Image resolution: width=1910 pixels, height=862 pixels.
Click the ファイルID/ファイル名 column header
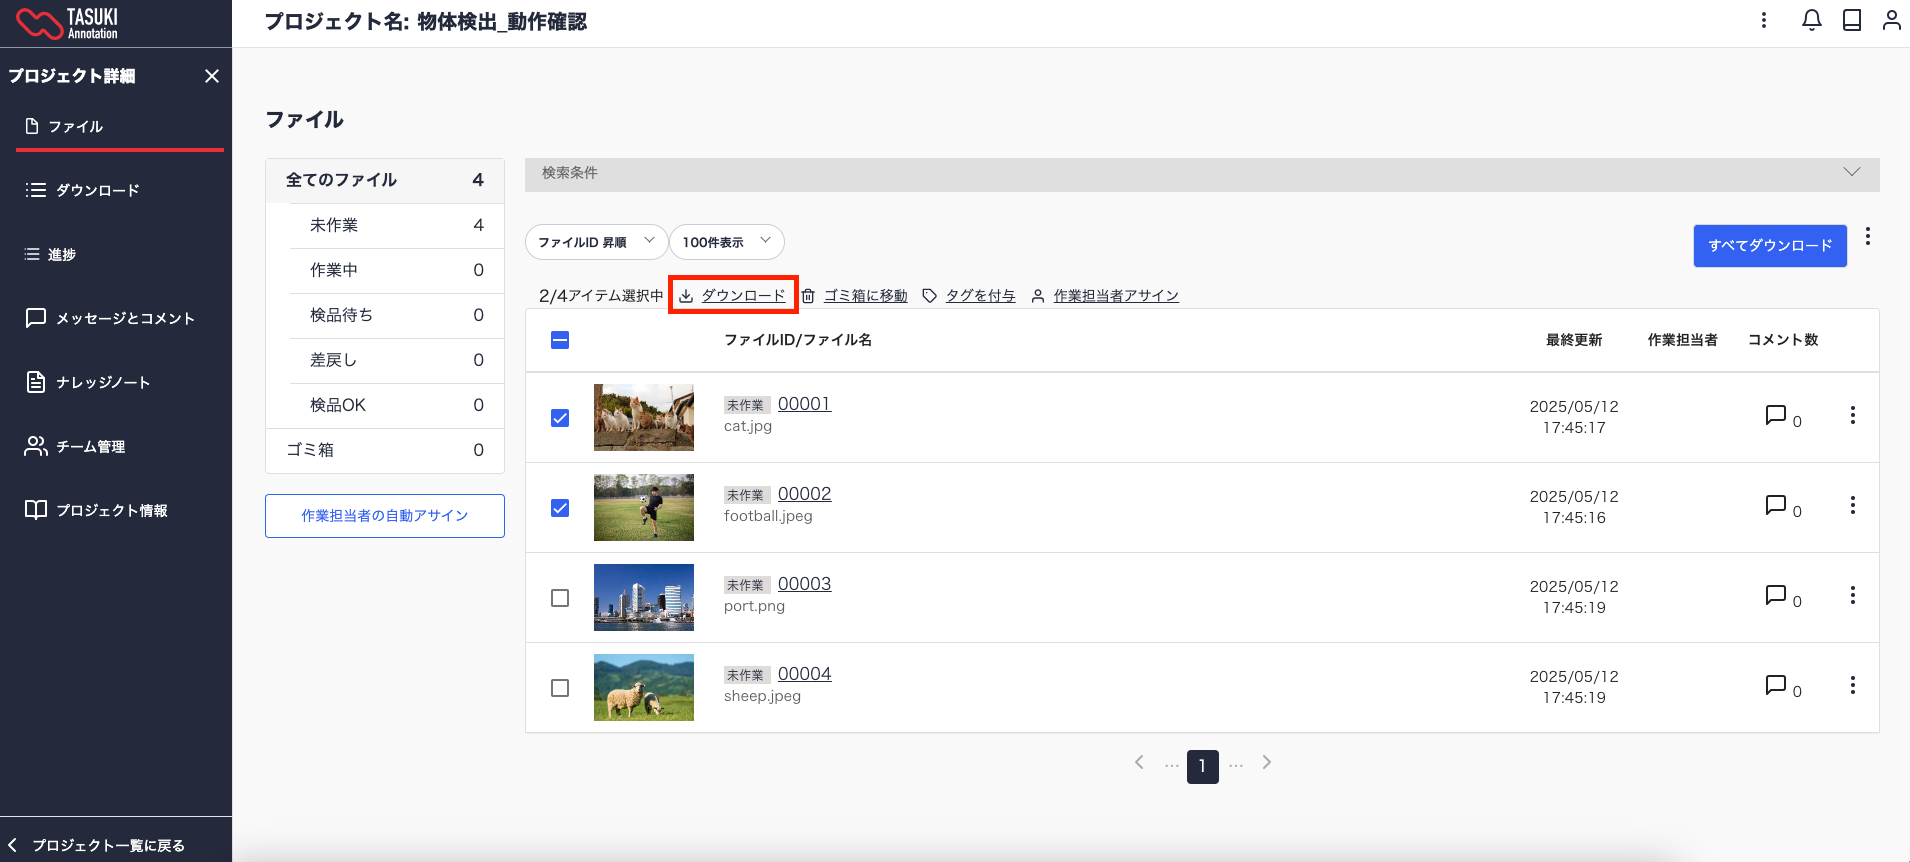tap(798, 340)
